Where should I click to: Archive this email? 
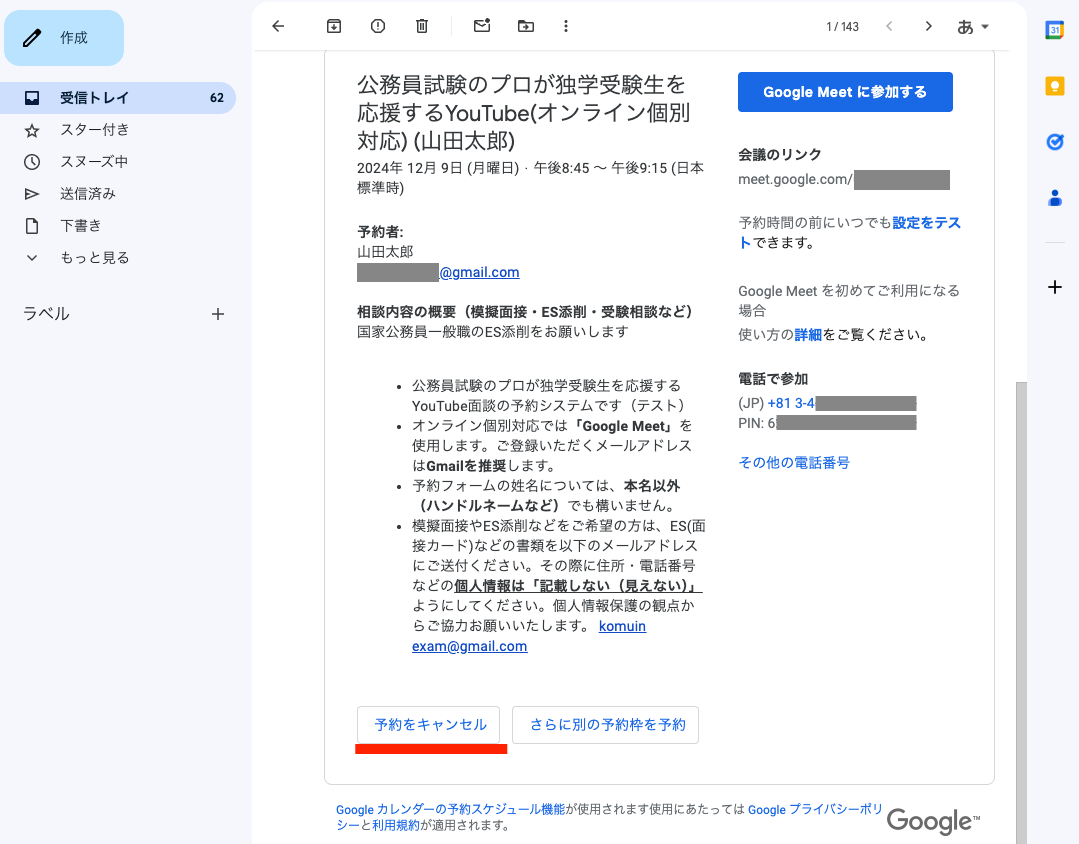pos(334,26)
